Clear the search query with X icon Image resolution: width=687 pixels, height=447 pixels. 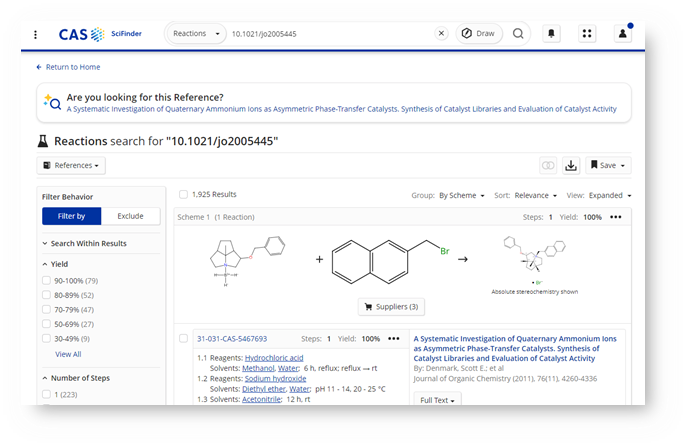pos(441,33)
